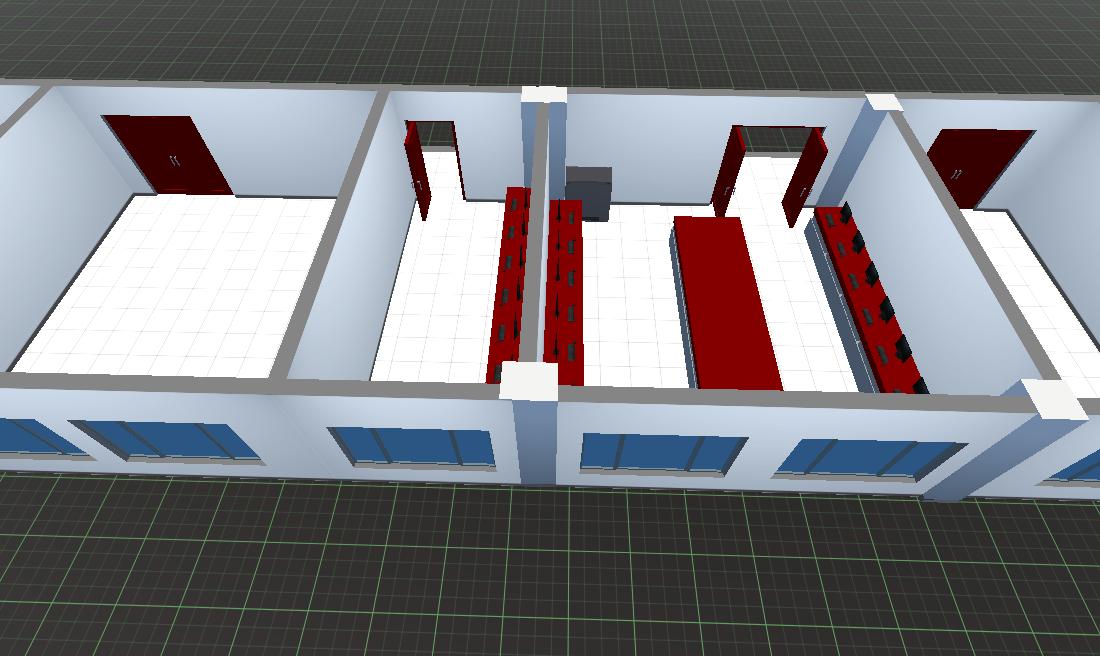The image size is (1100, 656).
Task: Click left leaf of center room's open door
Action: click(x=728, y=170)
